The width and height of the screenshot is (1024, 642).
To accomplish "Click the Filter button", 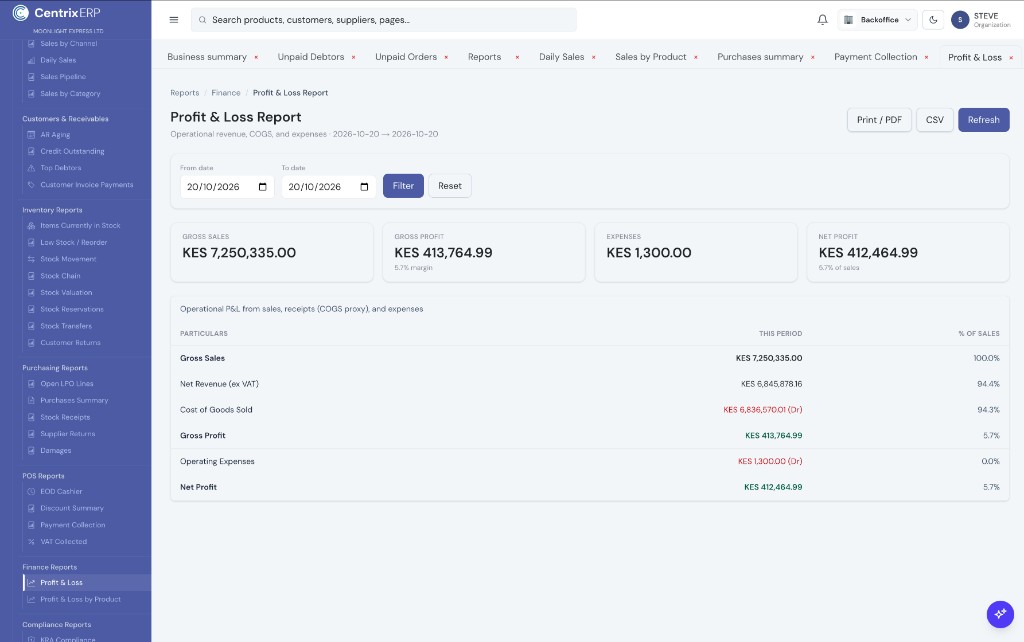I will point(403,185).
